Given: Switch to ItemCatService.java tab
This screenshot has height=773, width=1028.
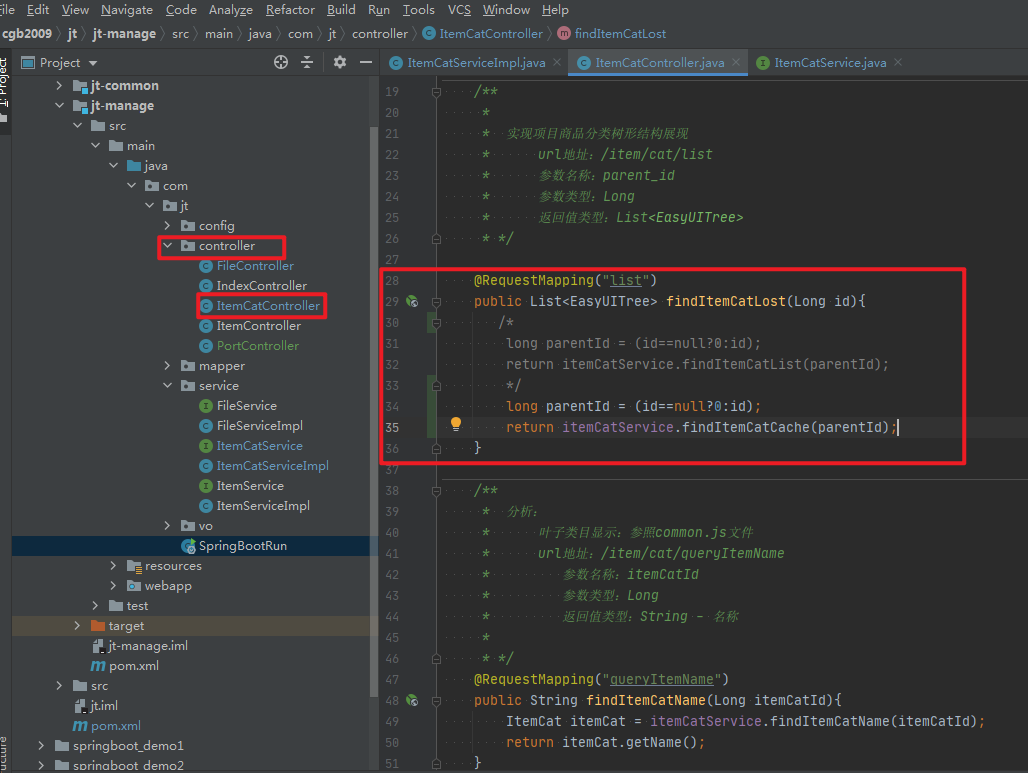Looking at the screenshot, I should click(830, 62).
